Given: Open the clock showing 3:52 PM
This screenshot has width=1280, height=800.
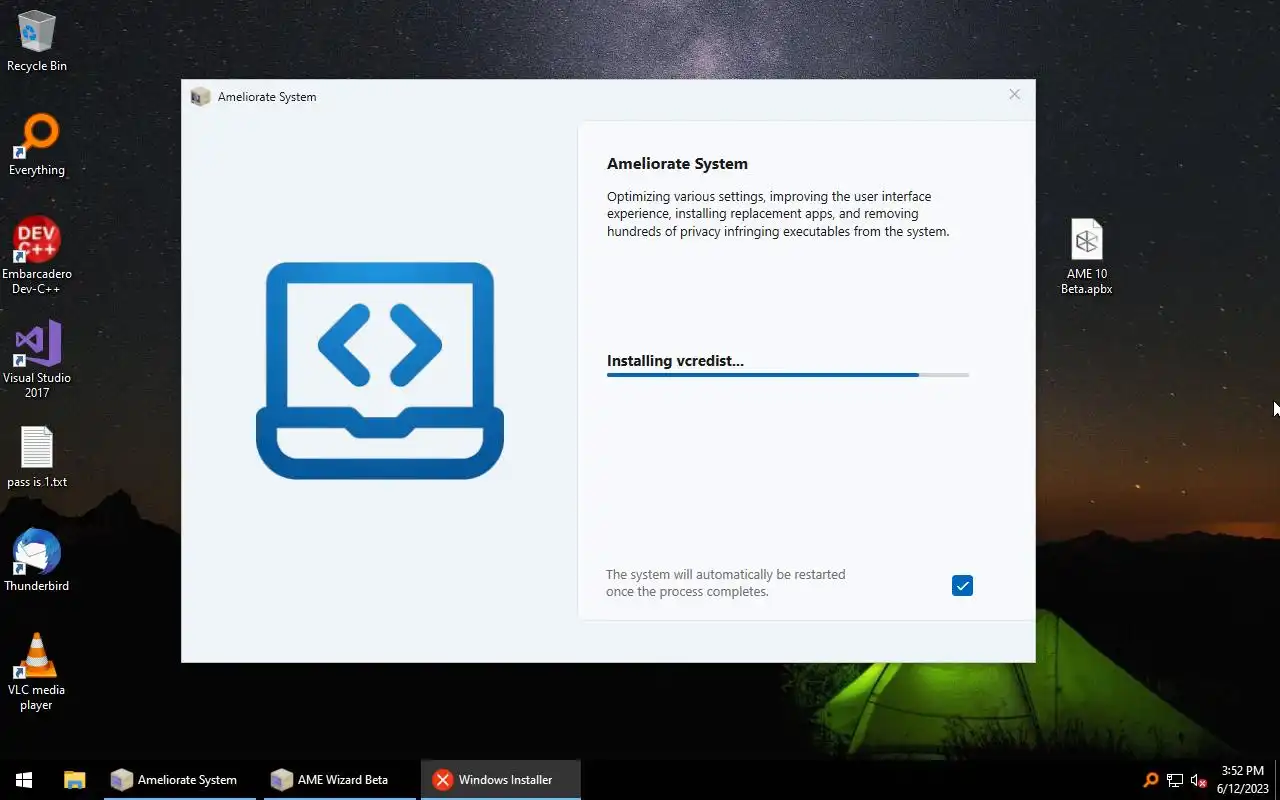Looking at the screenshot, I should pos(1242,780).
